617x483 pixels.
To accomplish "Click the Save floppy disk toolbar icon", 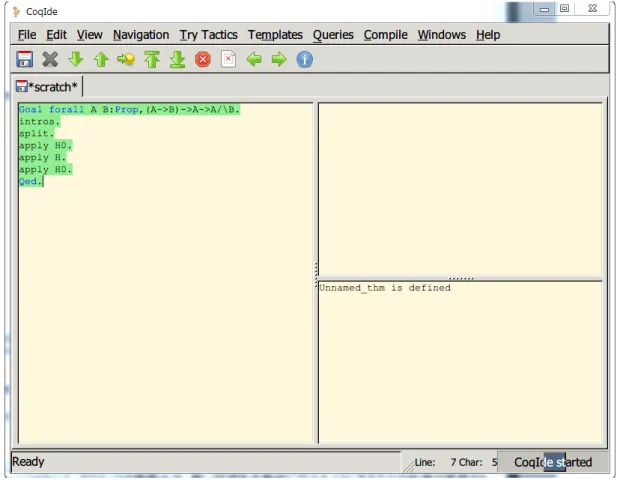I will (x=24, y=59).
